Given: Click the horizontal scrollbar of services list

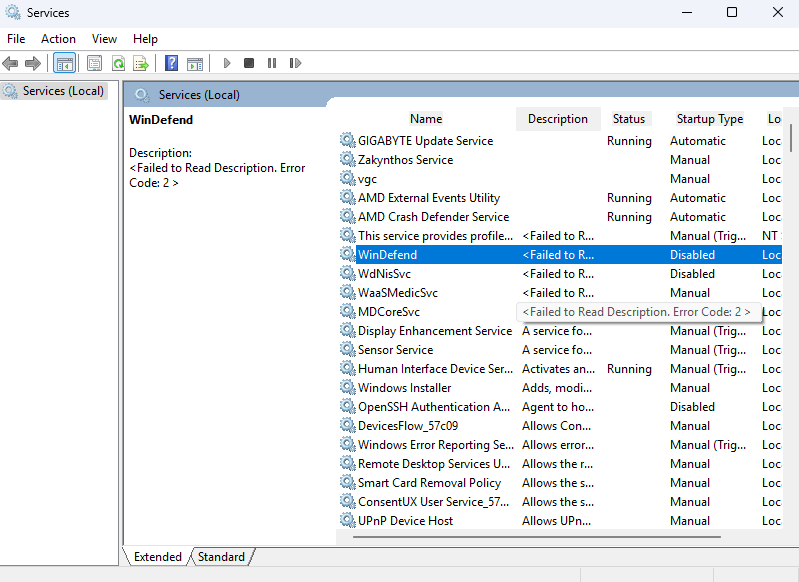Looking at the screenshot, I should (x=537, y=537).
